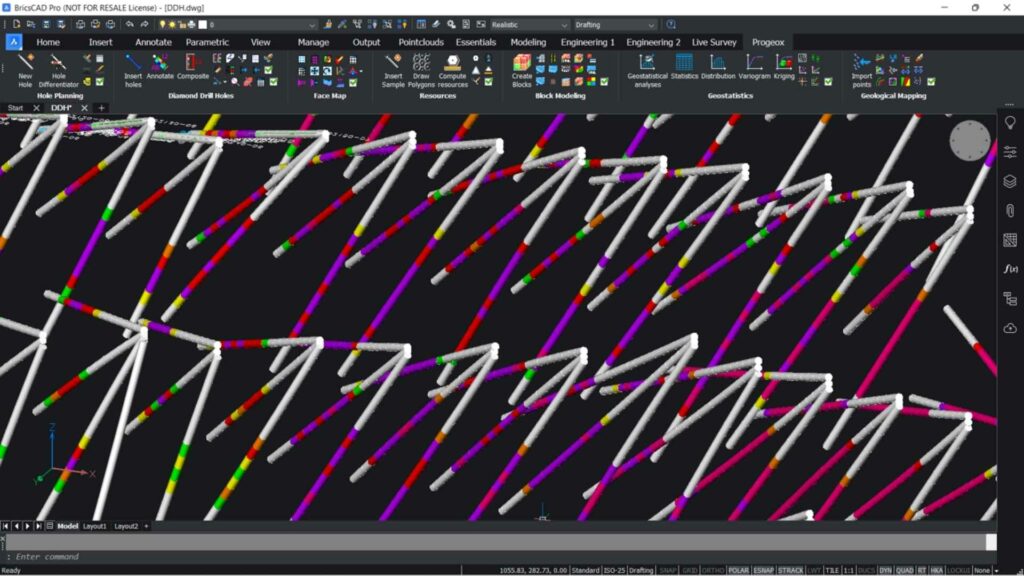The width and height of the screenshot is (1024, 576).
Task: Launch the Hole Differentiator tool
Action: tap(58, 71)
